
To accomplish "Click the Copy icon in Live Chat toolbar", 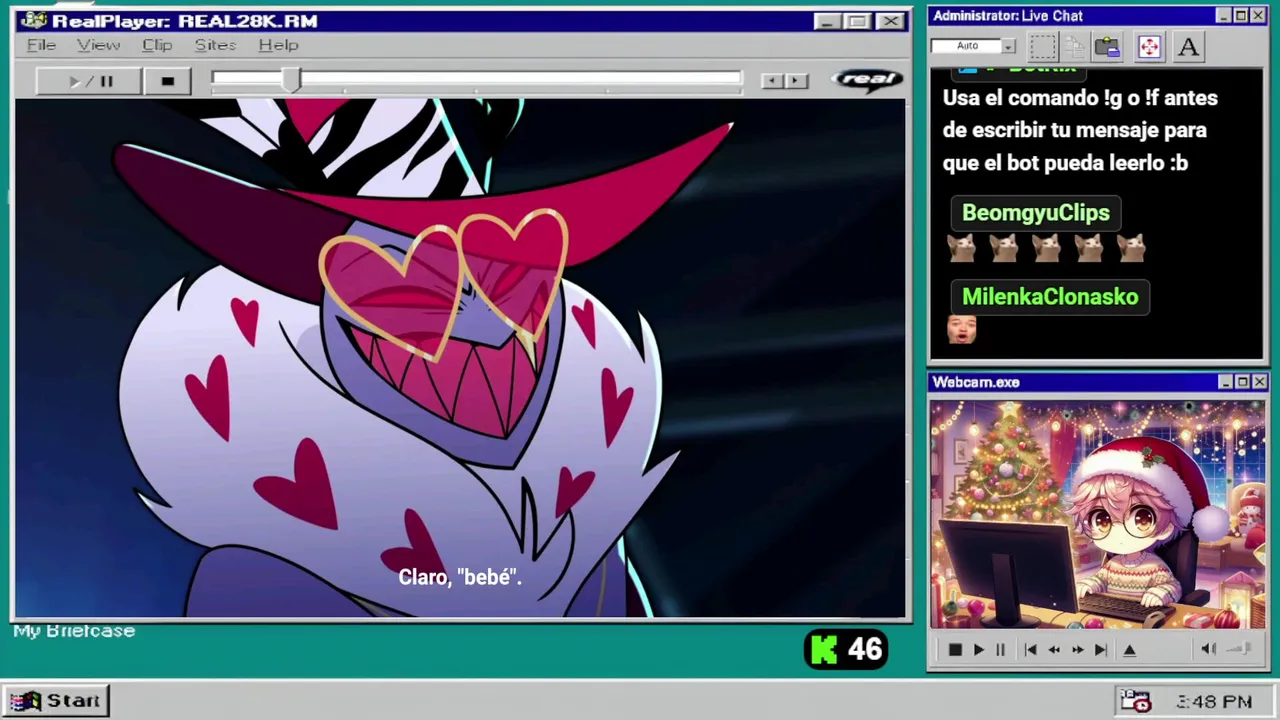I will point(1075,47).
